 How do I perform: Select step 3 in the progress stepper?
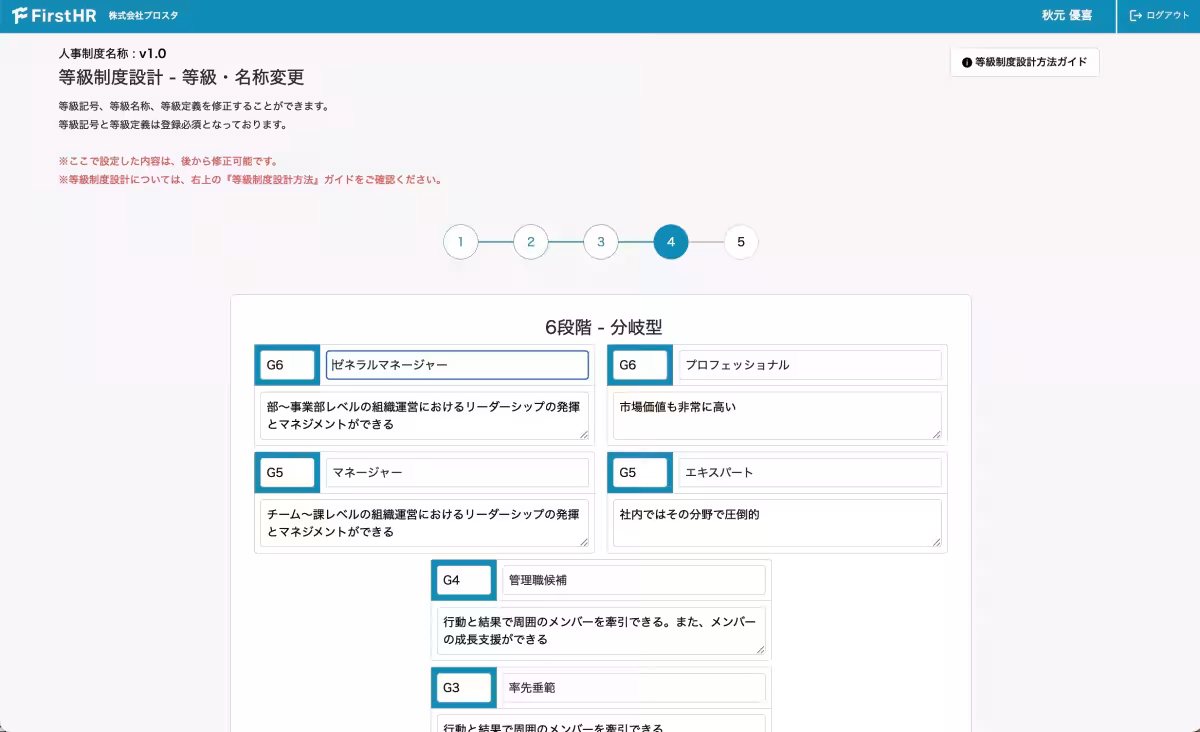(600, 241)
